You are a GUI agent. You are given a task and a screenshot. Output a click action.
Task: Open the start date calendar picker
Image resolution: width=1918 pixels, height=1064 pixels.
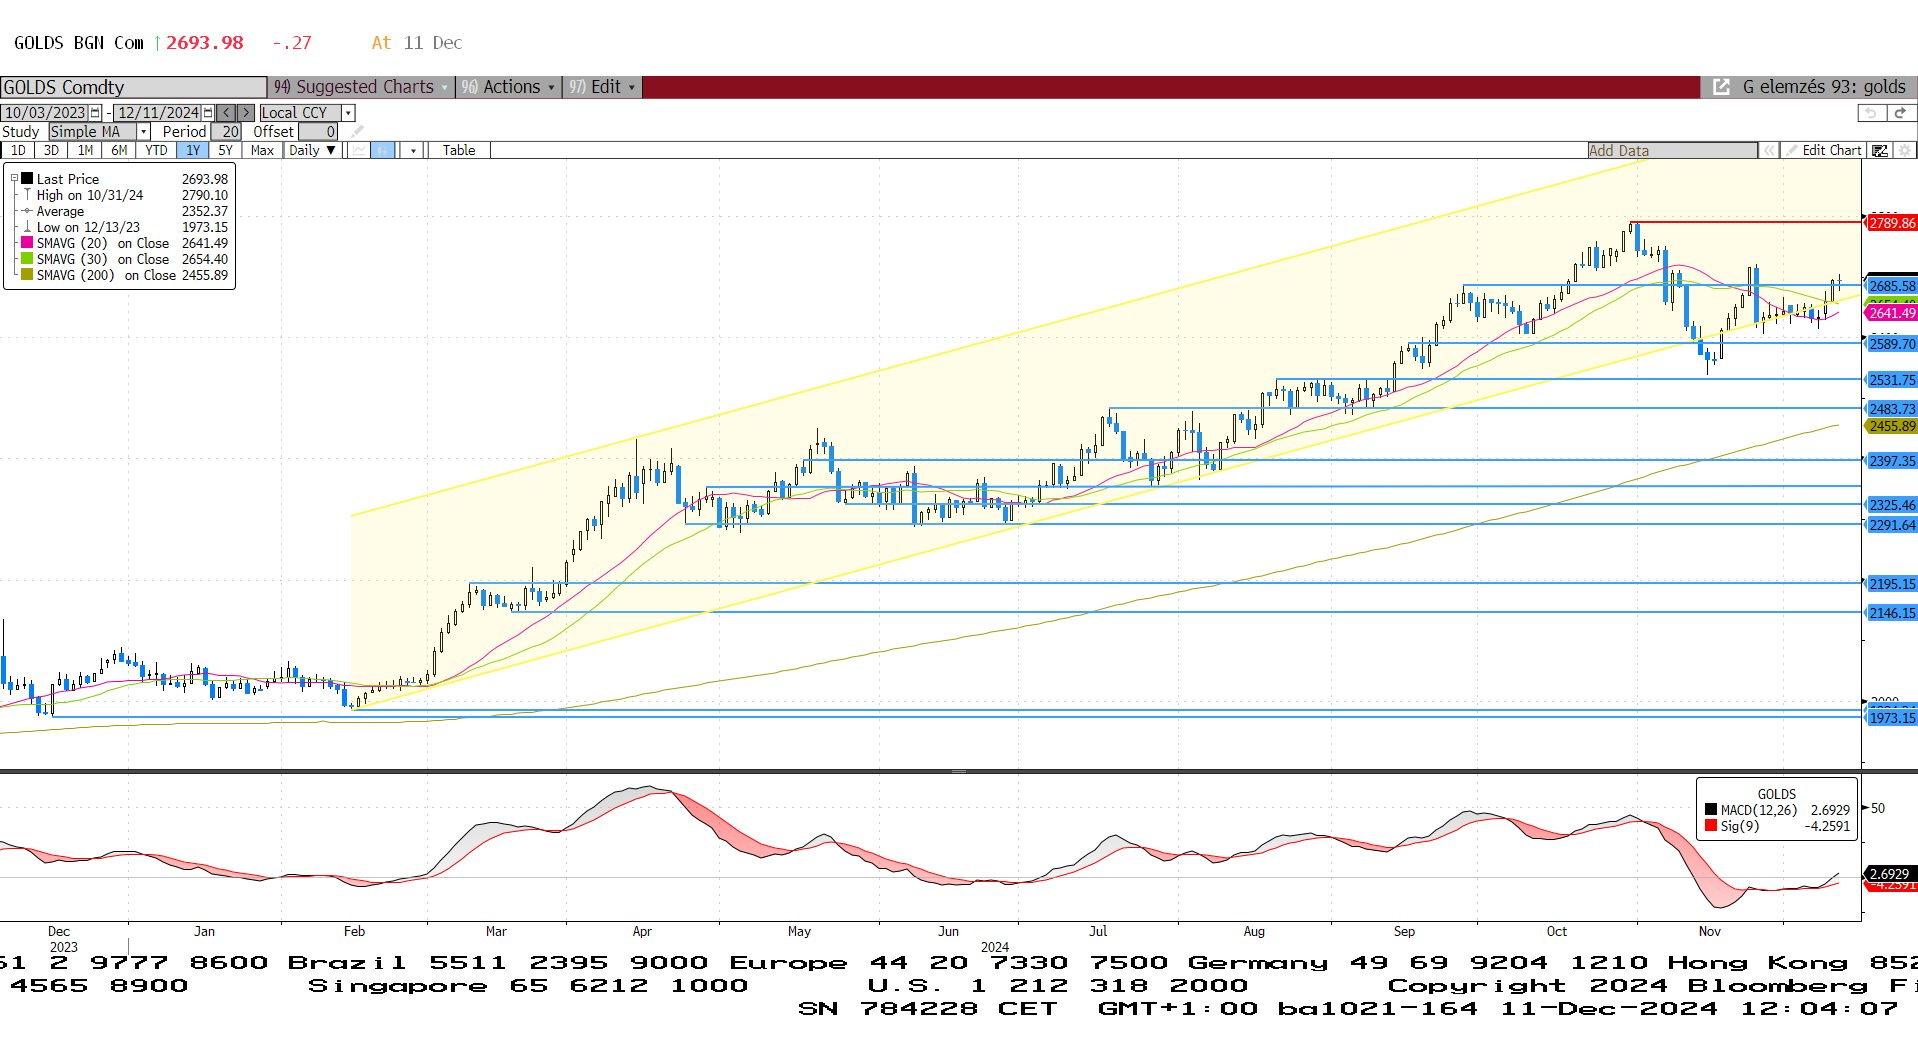click(95, 113)
